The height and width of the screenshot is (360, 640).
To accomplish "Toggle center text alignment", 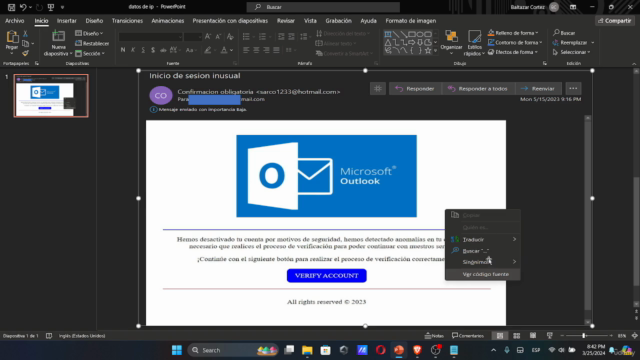I will pos(256,50).
